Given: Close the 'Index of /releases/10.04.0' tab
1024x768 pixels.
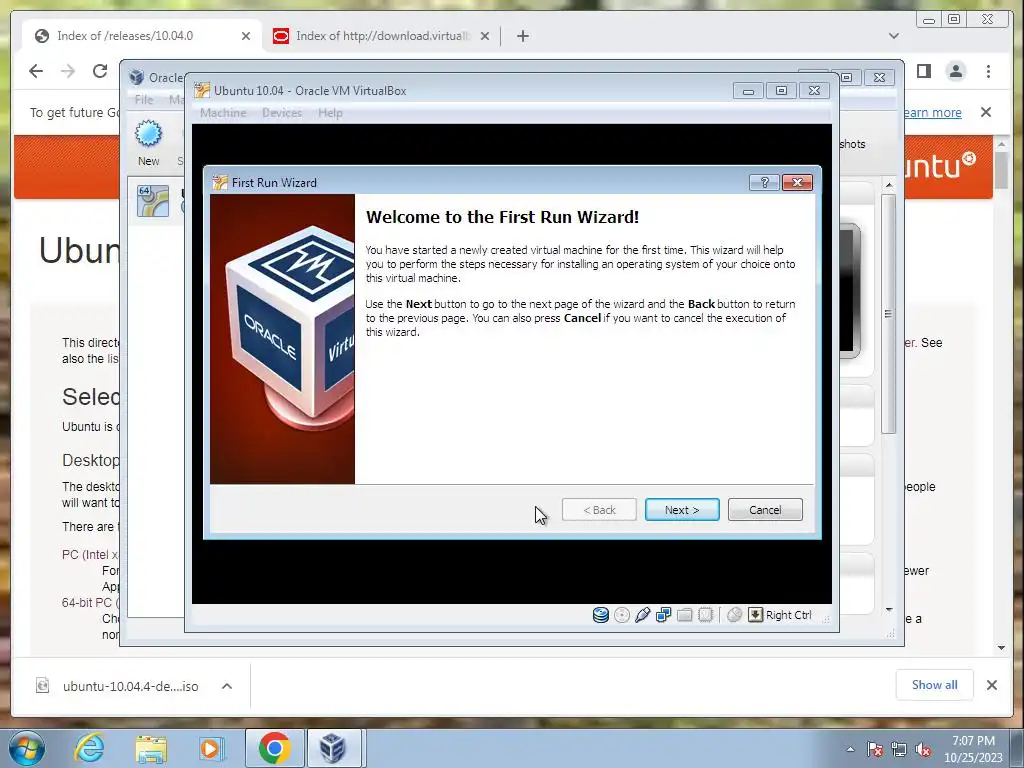Looking at the screenshot, I should coord(246,36).
